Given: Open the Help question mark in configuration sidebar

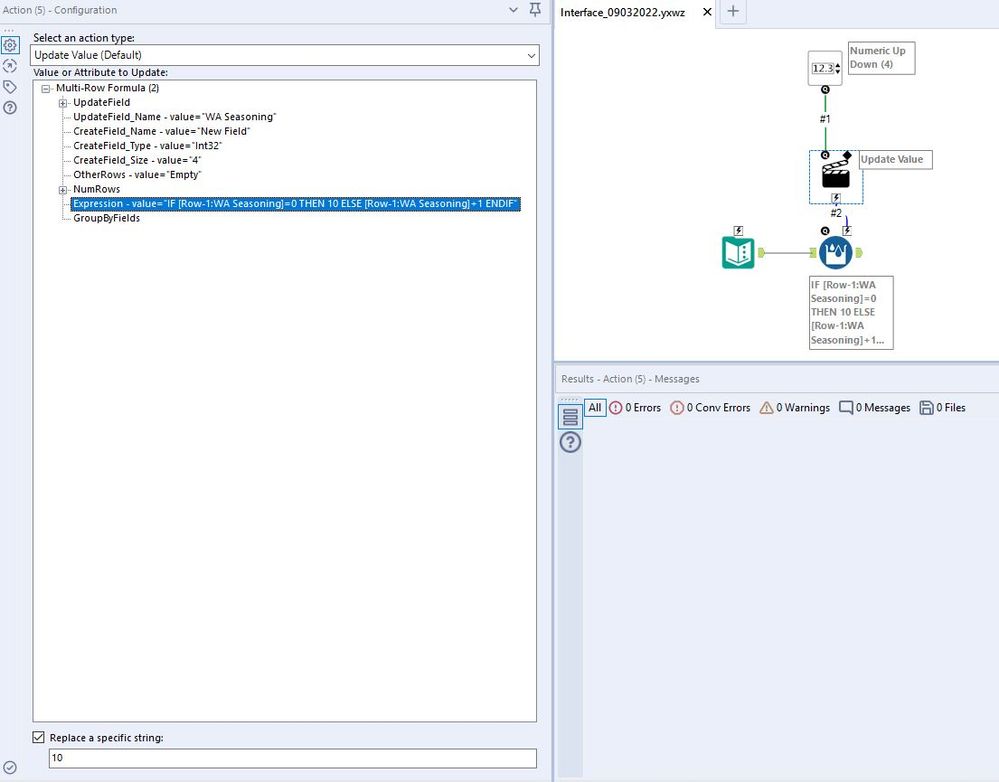Looking at the screenshot, I should (x=10, y=108).
